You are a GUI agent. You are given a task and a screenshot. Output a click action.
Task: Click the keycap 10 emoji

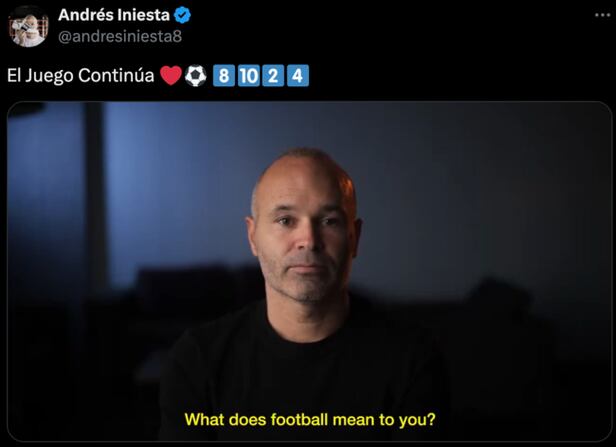click(249, 75)
